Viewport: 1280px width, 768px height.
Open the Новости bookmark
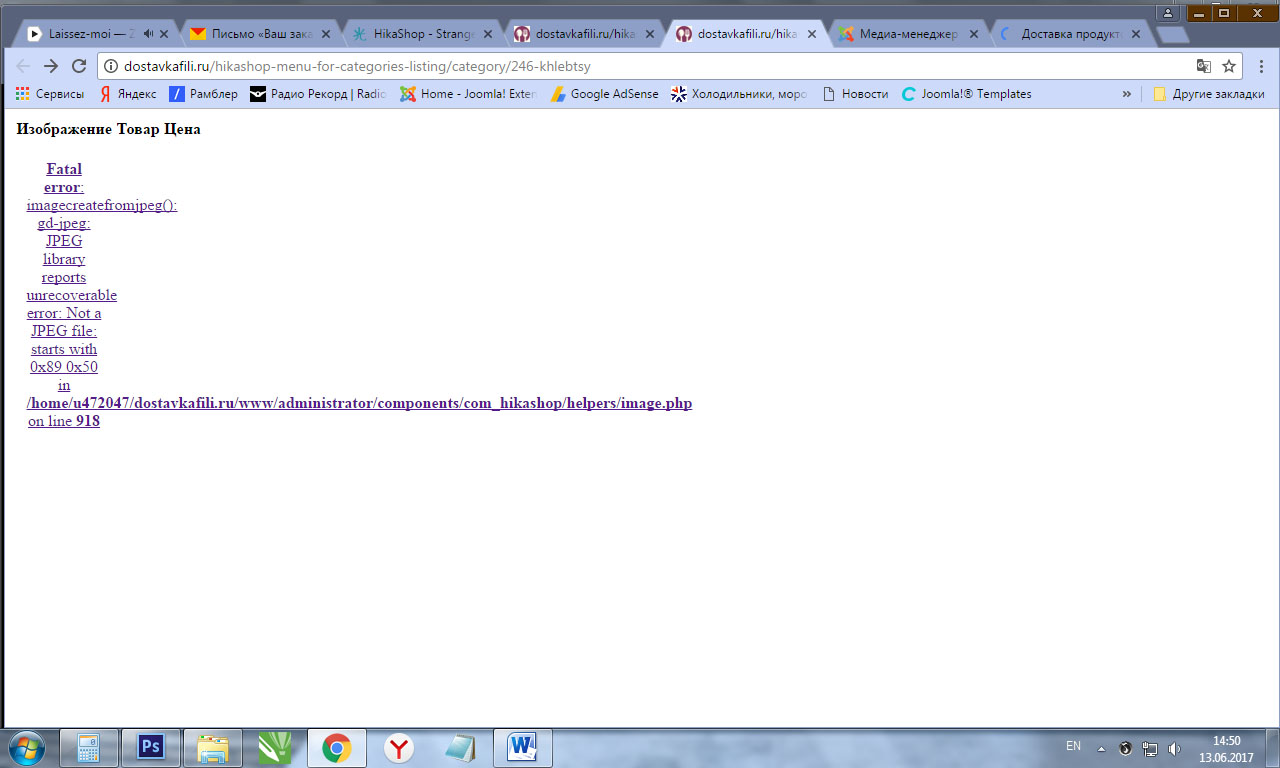coord(855,94)
